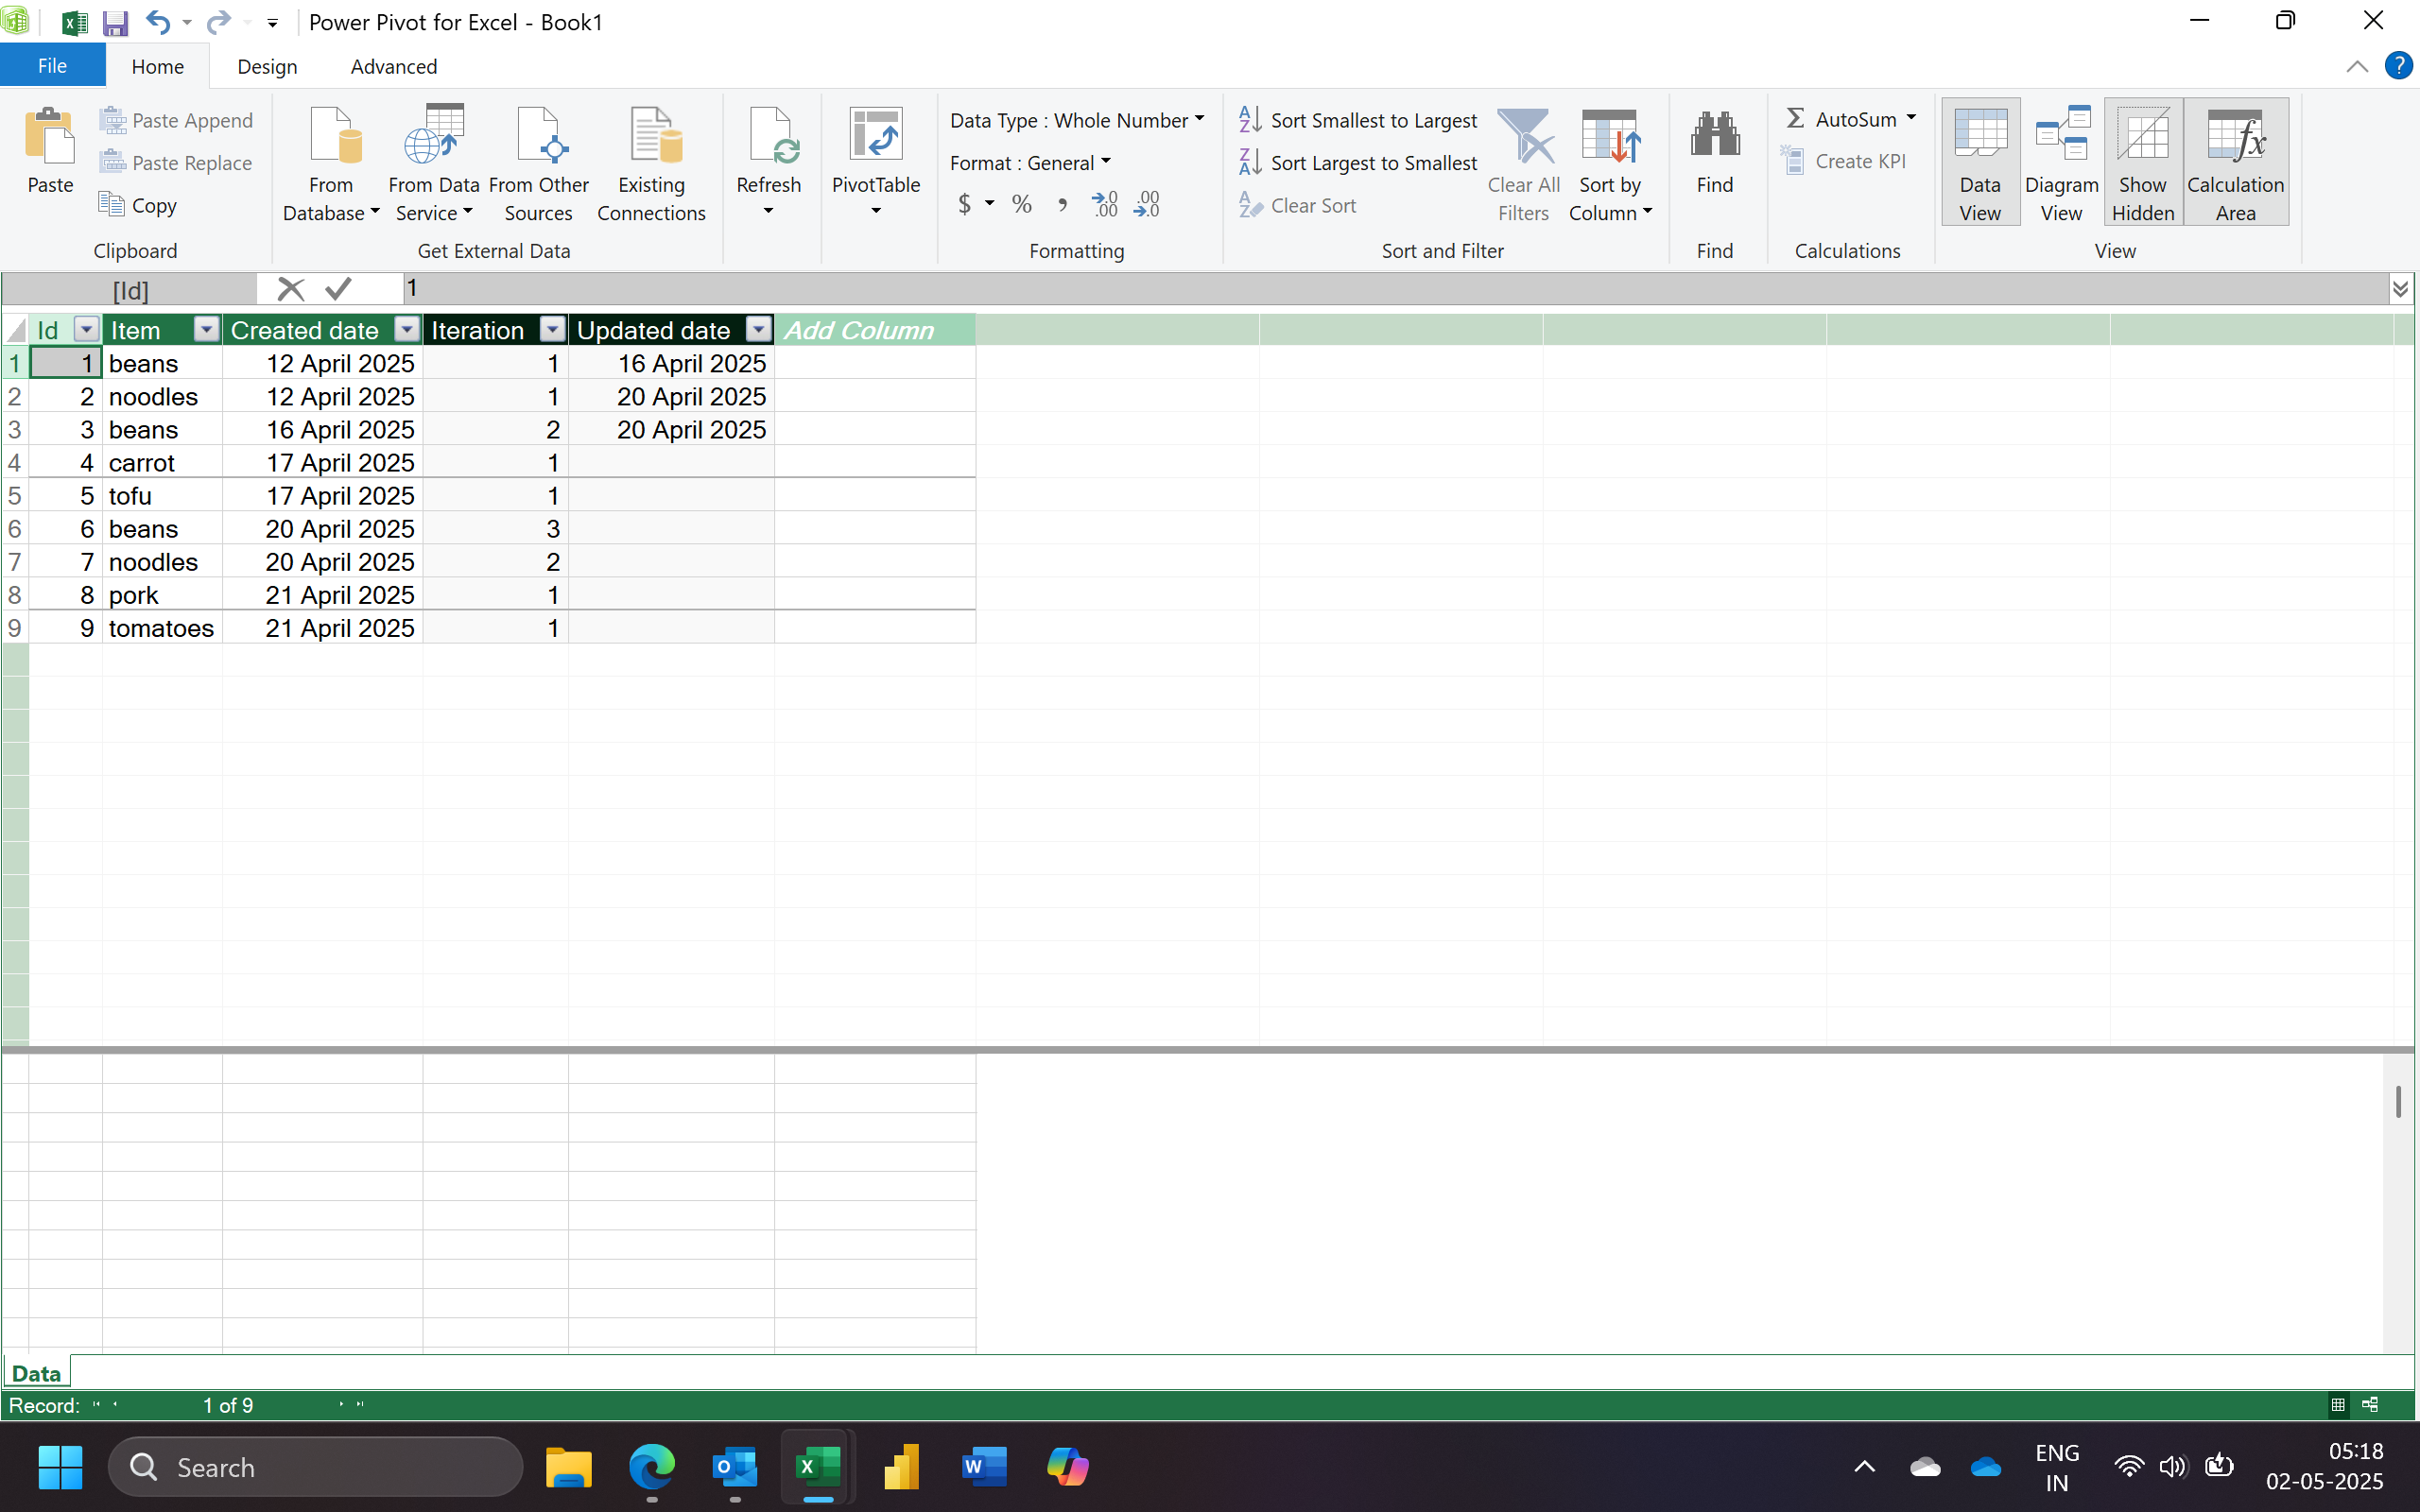Open the Advanced ribbon tab
Image resolution: width=2420 pixels, height=1512 pixels.
pos(393,66)
